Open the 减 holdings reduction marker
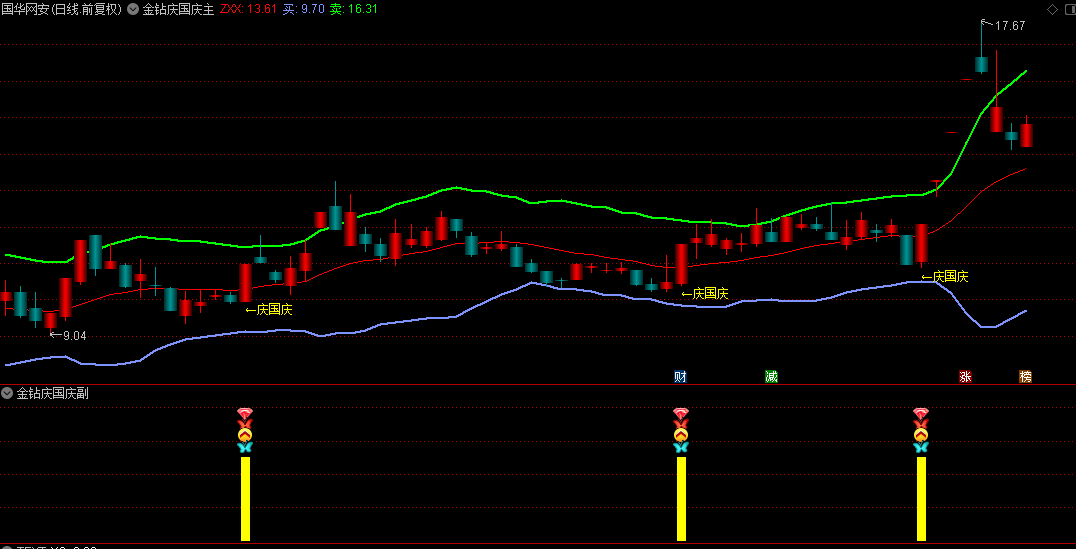Screen dimensions: 1076x549 coord(771,376)
